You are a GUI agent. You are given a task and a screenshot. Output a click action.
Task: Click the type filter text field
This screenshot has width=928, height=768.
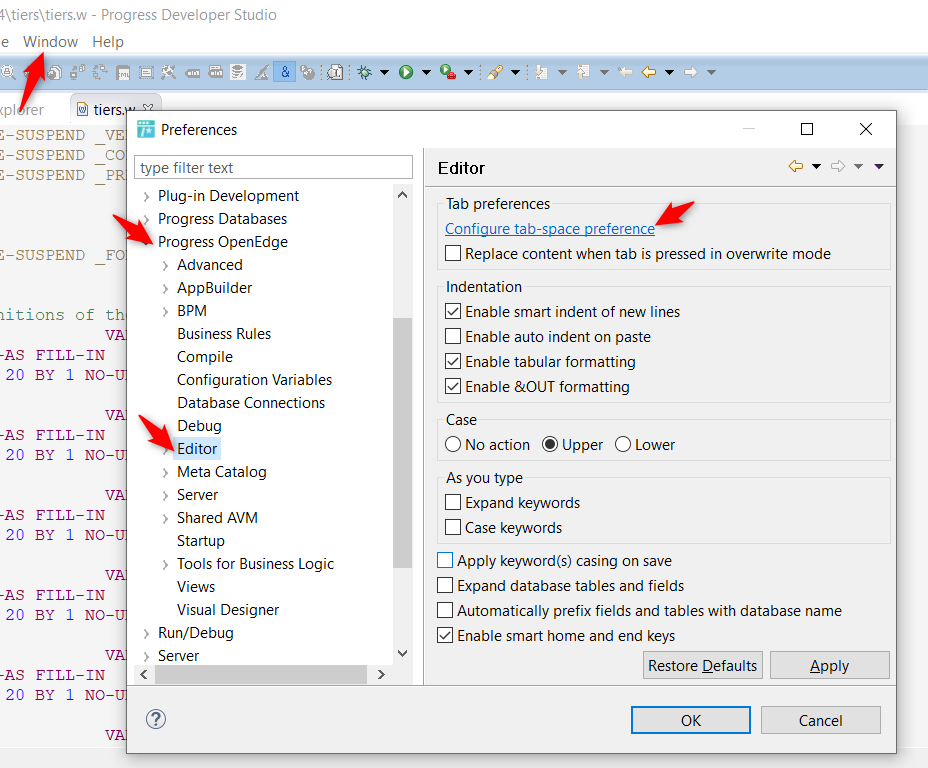(273, 168)
